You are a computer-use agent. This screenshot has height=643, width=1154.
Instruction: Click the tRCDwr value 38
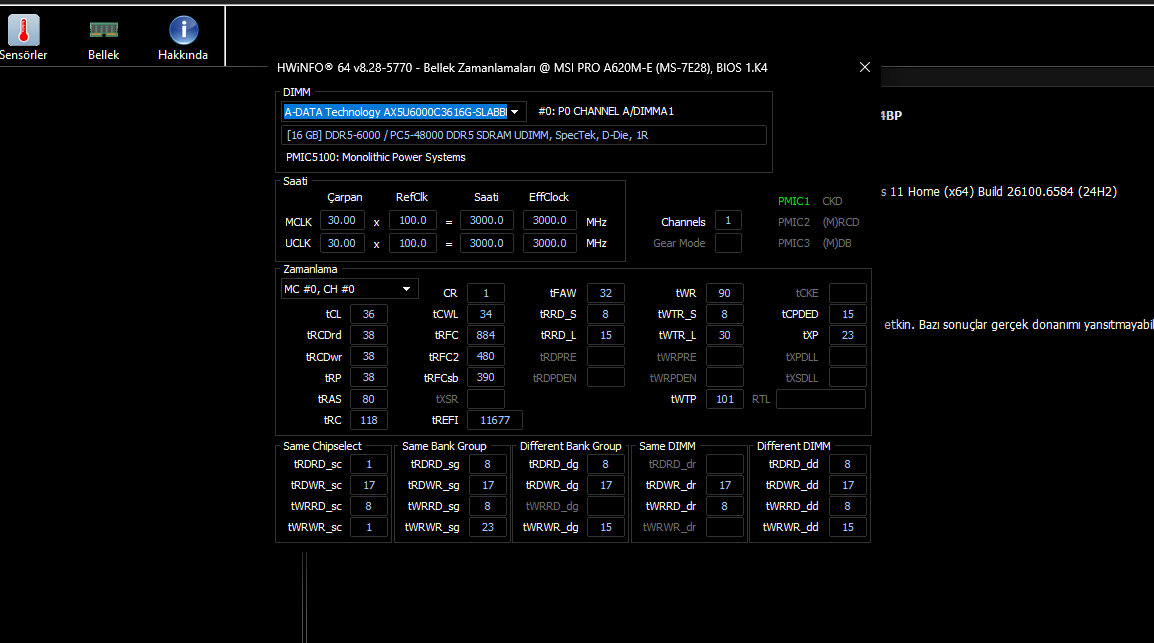(x=369, y=356)
